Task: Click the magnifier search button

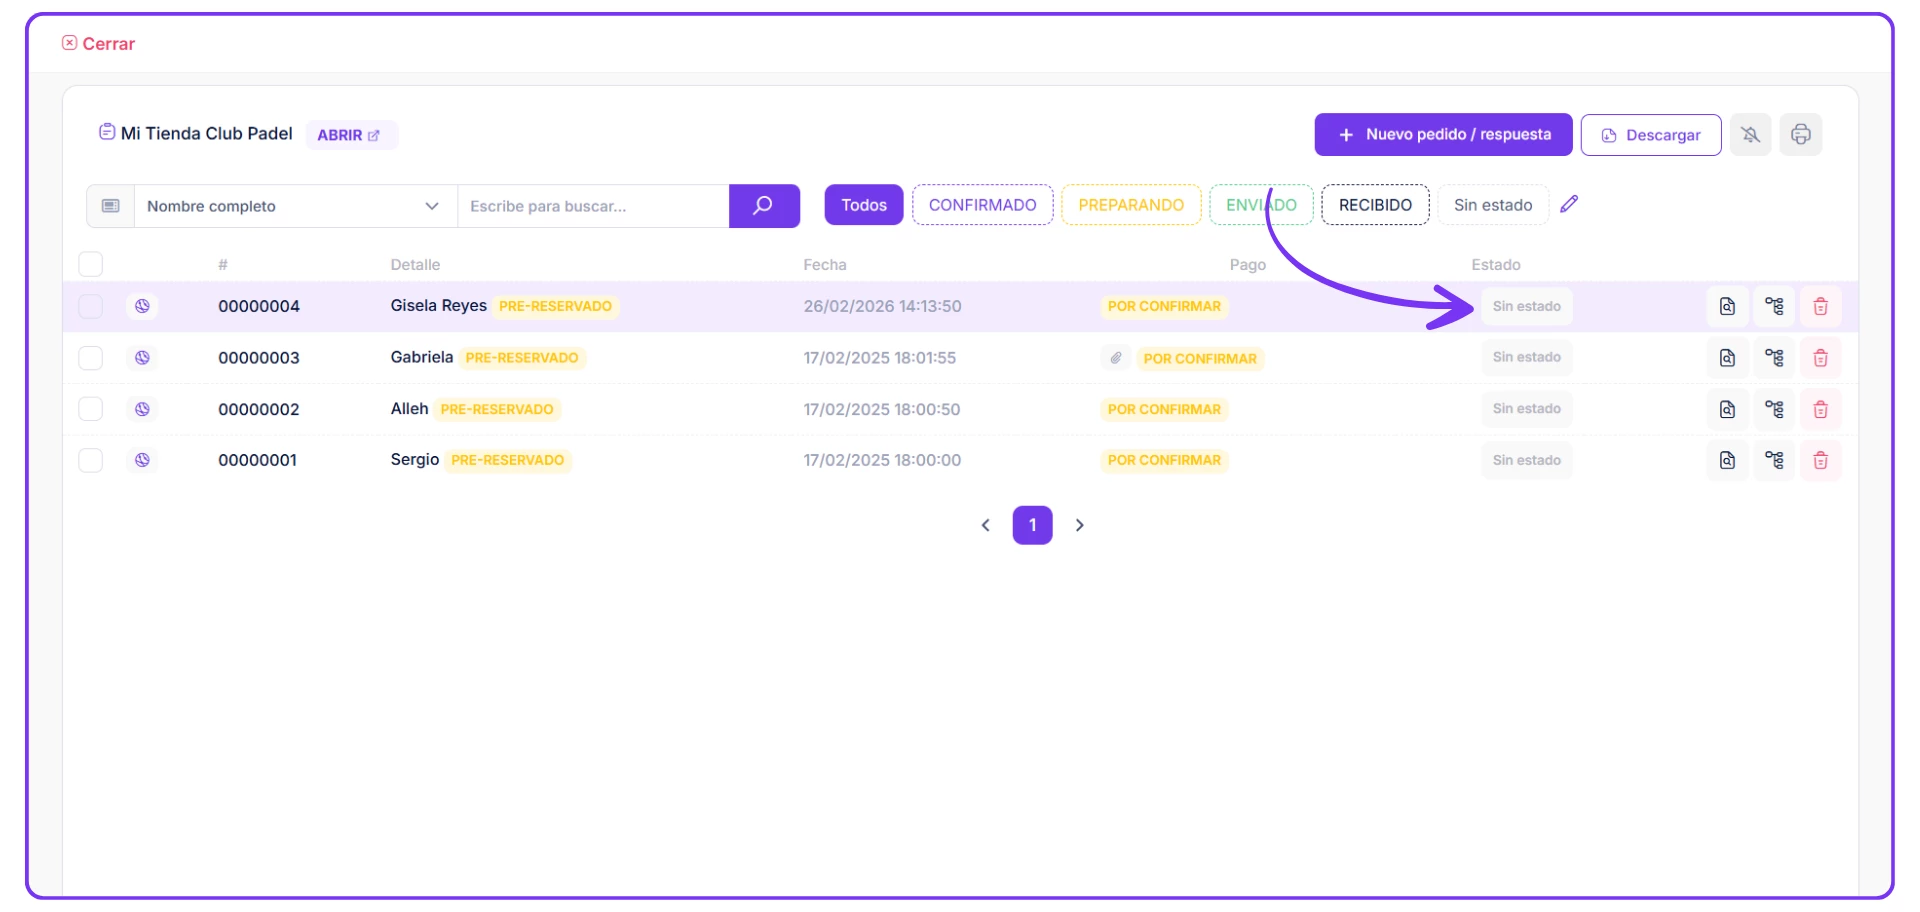Action: pos(763,206)
